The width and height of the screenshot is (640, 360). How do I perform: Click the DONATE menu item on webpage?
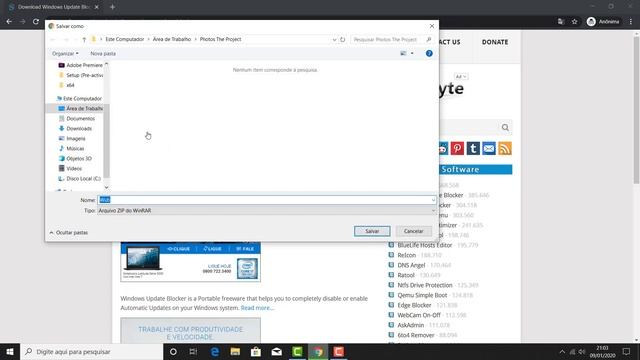coord(495,42)
